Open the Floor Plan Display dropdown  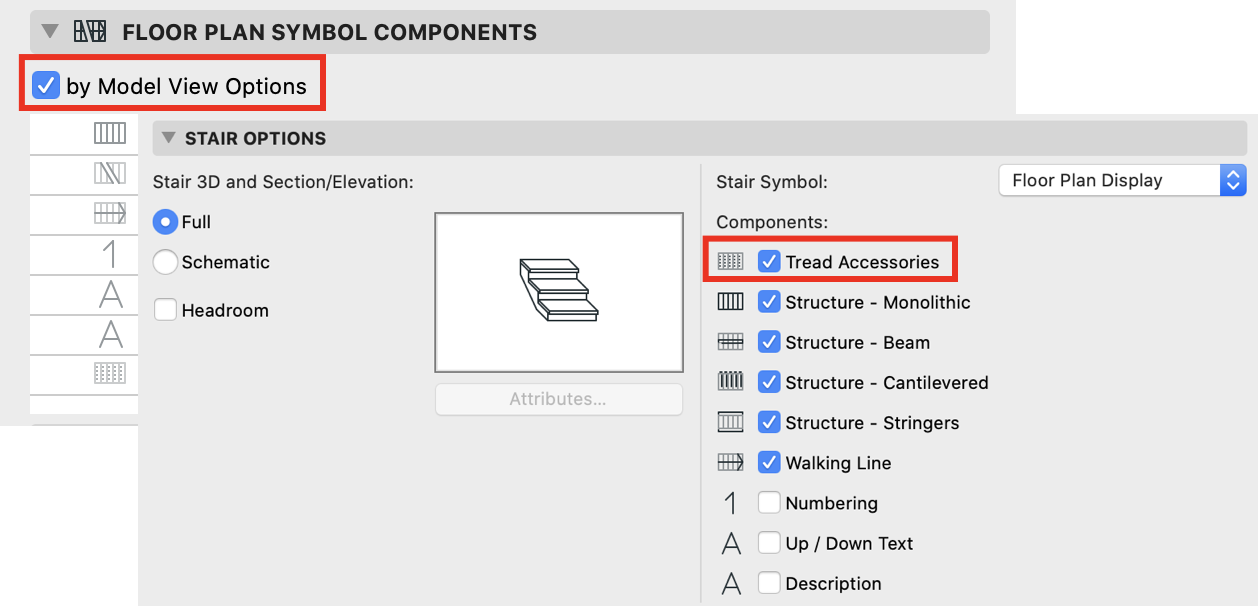(1123, 181)
